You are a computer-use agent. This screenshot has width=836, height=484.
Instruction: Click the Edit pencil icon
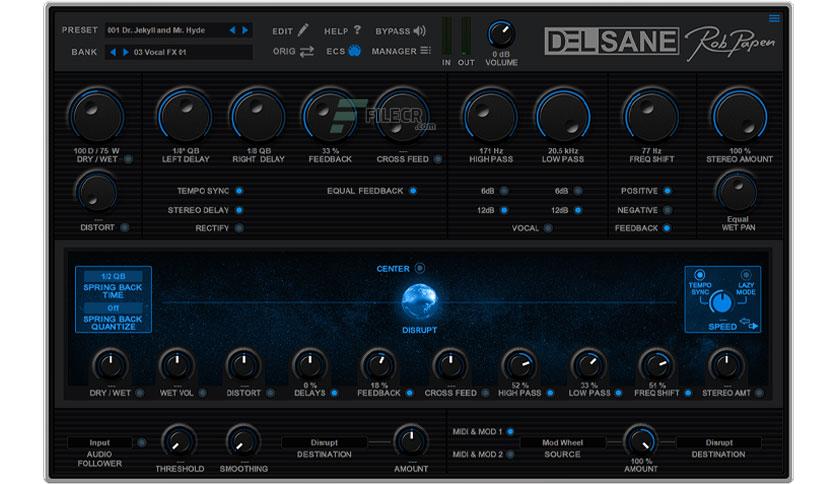303,30
